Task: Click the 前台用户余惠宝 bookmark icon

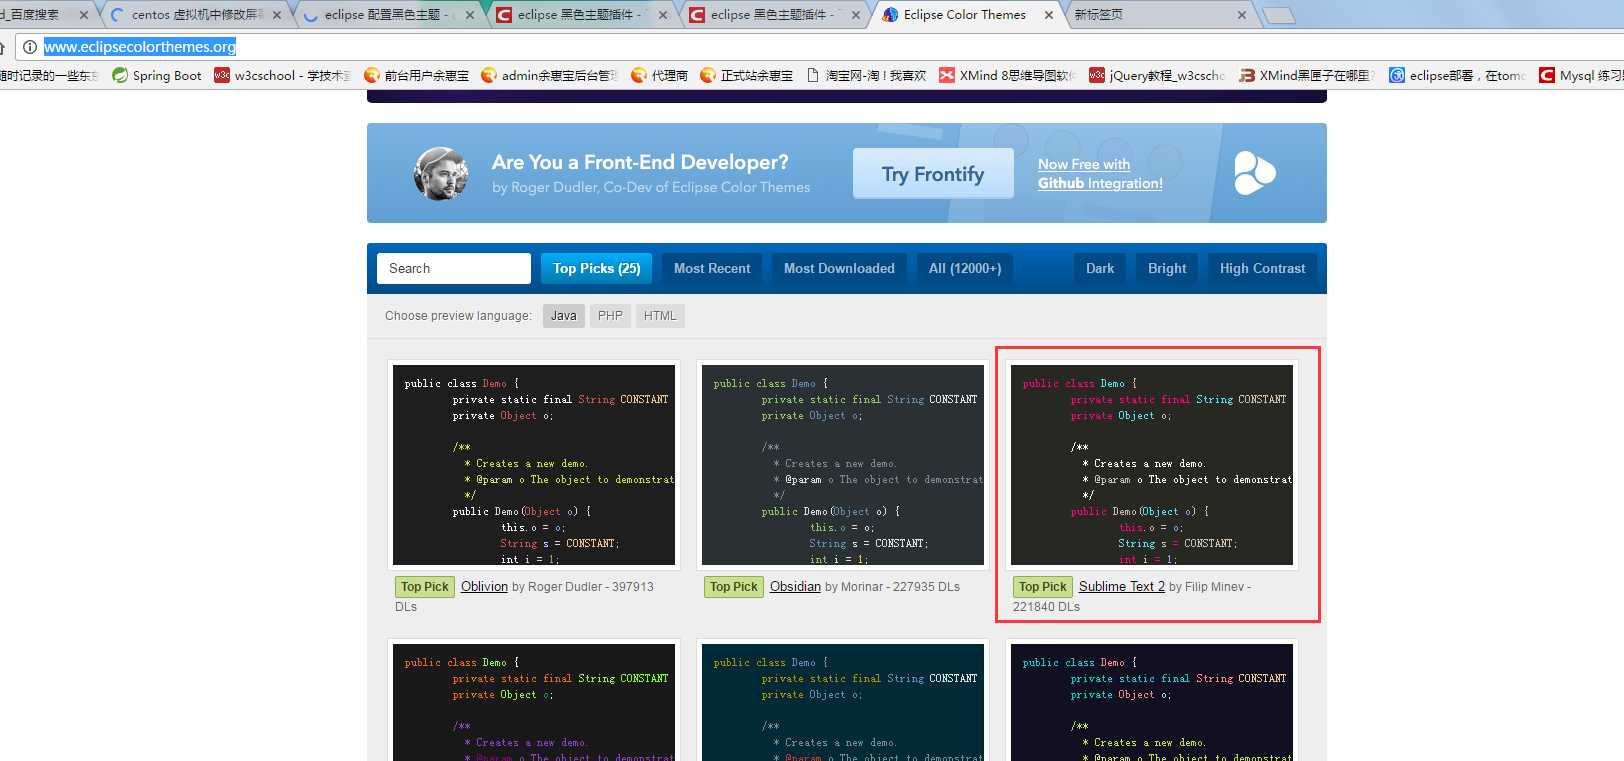Action: tap(372, 75)
